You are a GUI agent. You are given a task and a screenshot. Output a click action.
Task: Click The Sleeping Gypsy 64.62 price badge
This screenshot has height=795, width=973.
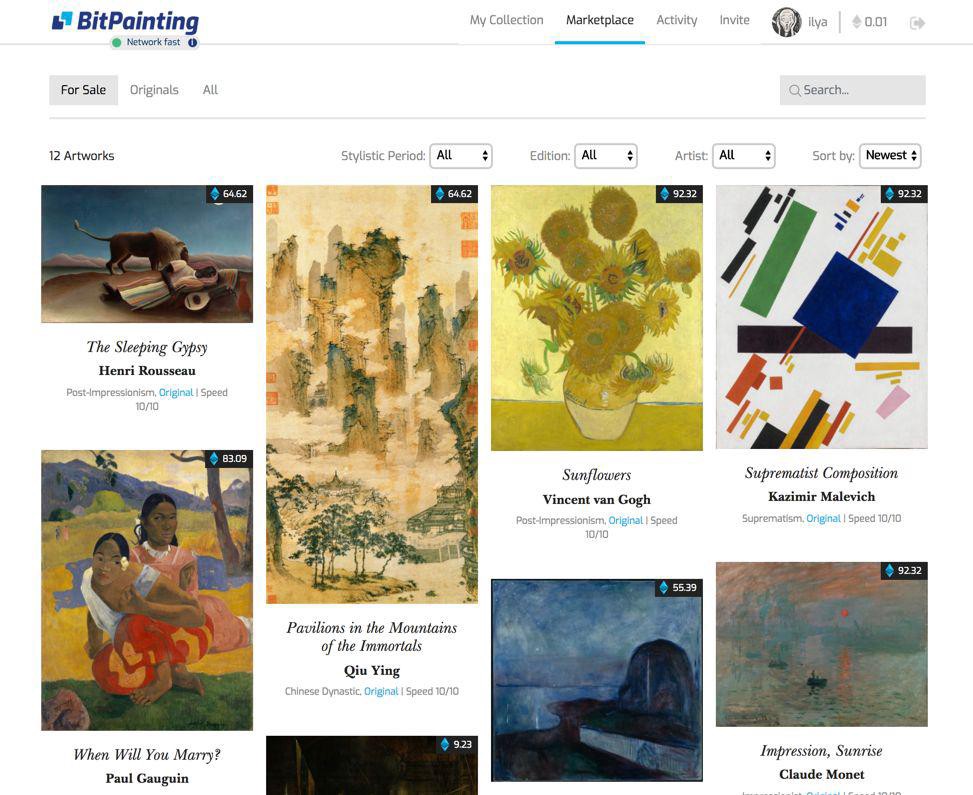228,194
